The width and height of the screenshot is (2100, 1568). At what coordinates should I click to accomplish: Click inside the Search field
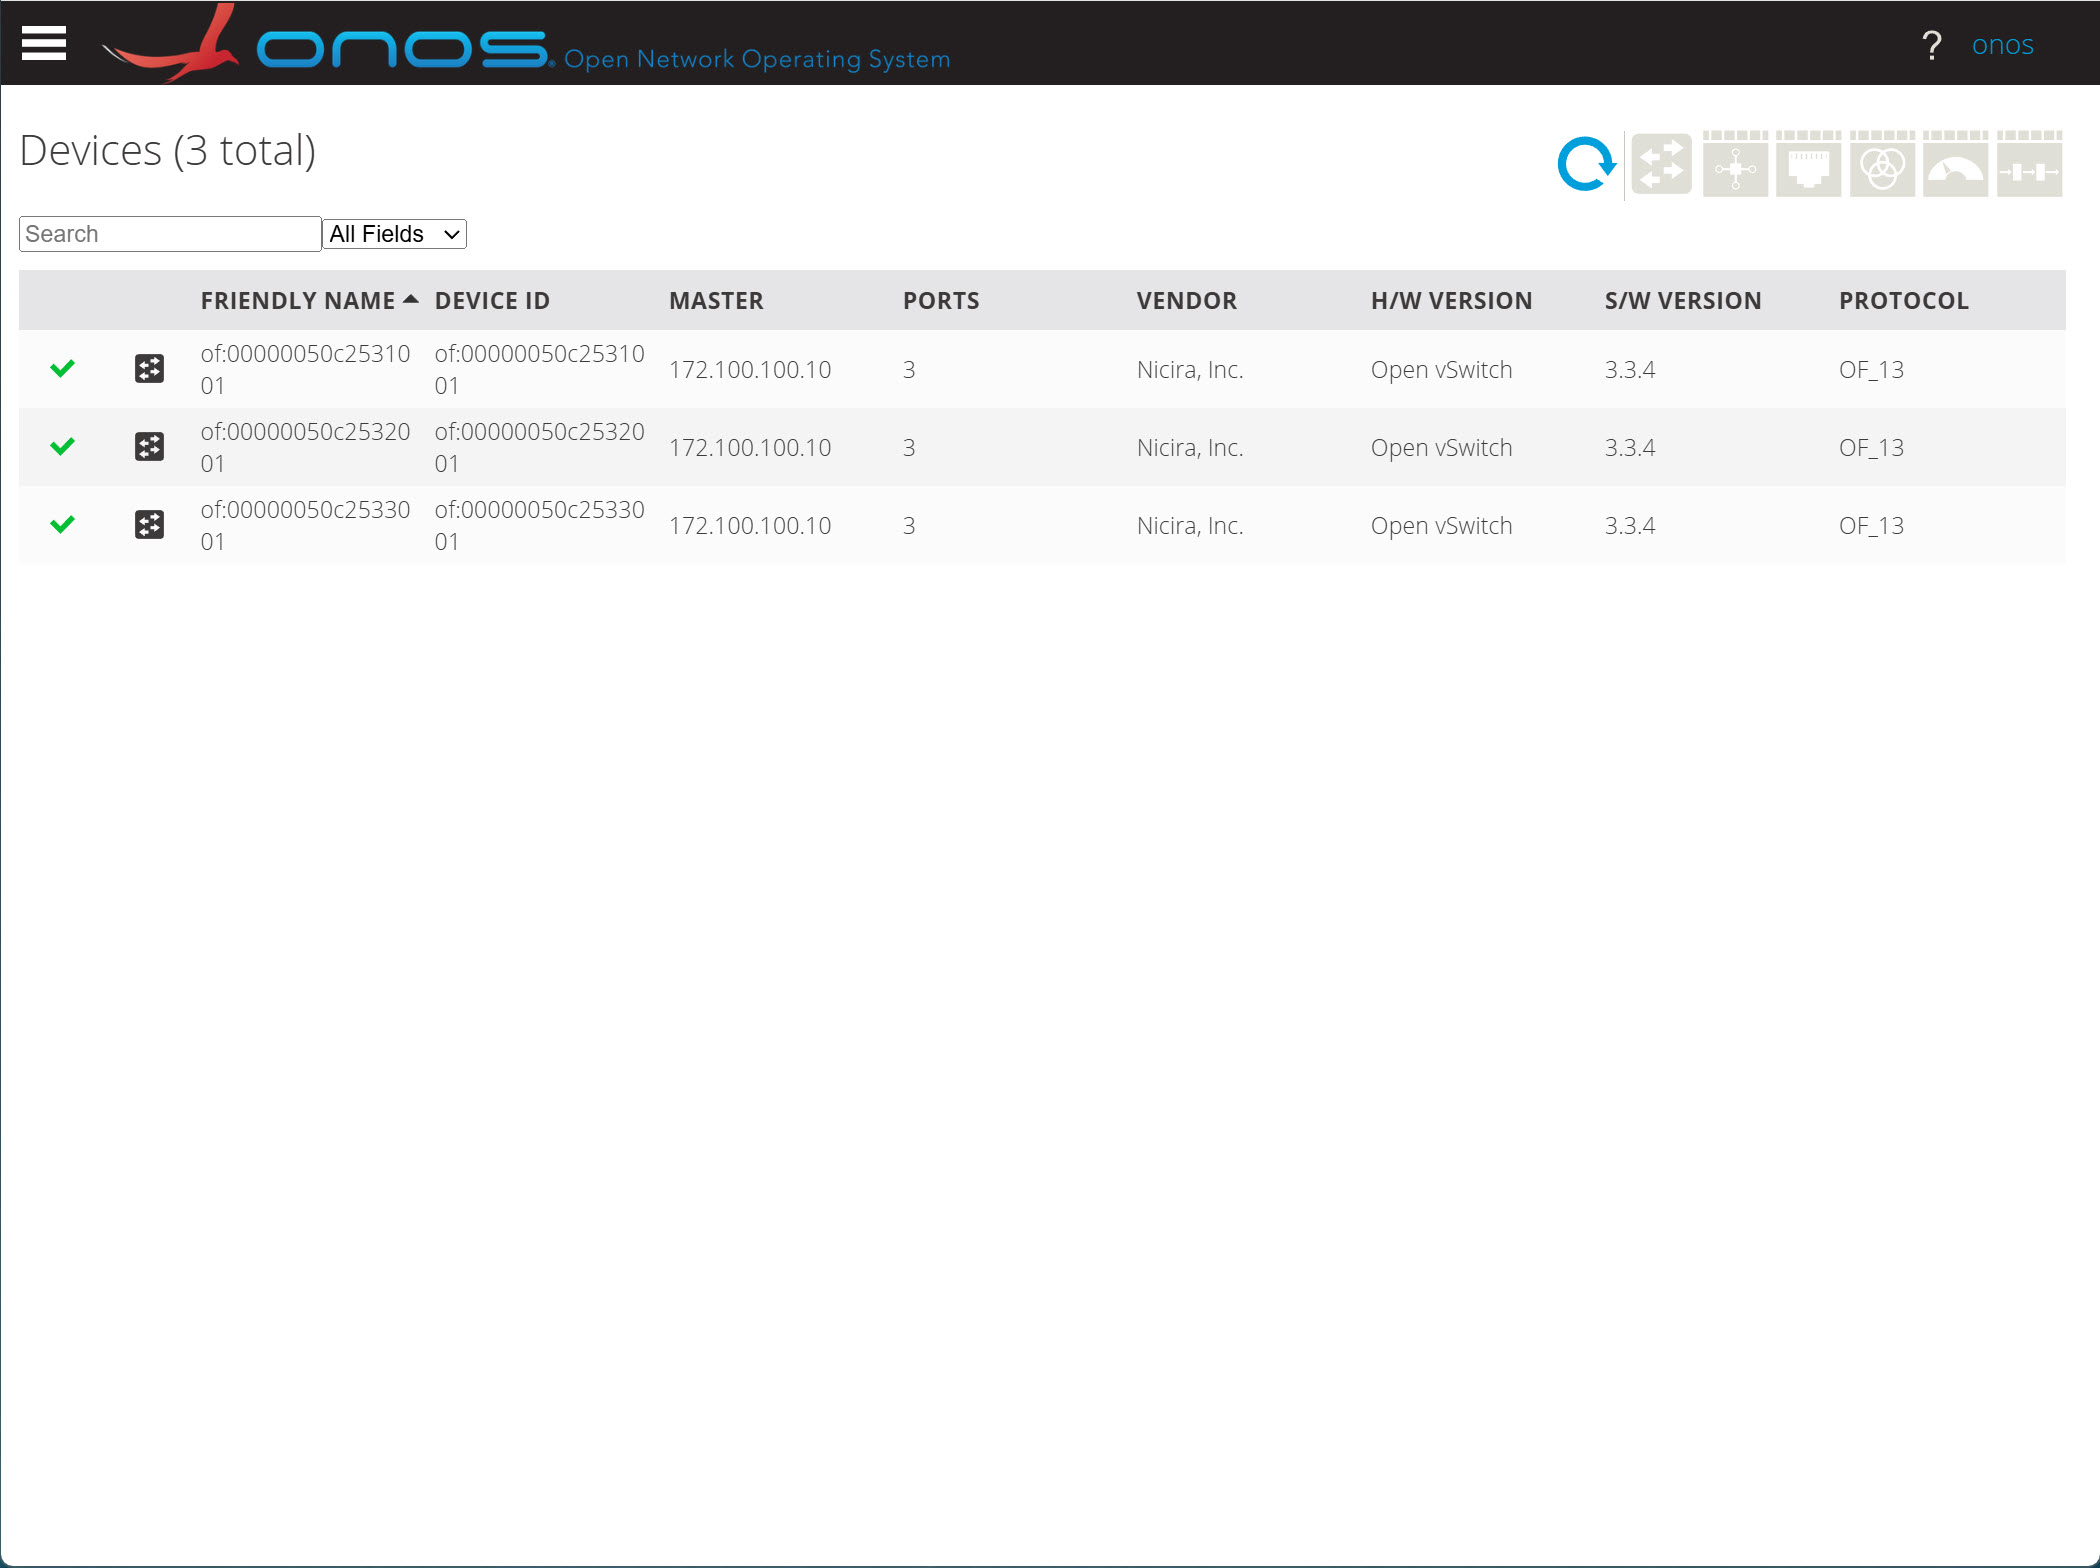168,233
